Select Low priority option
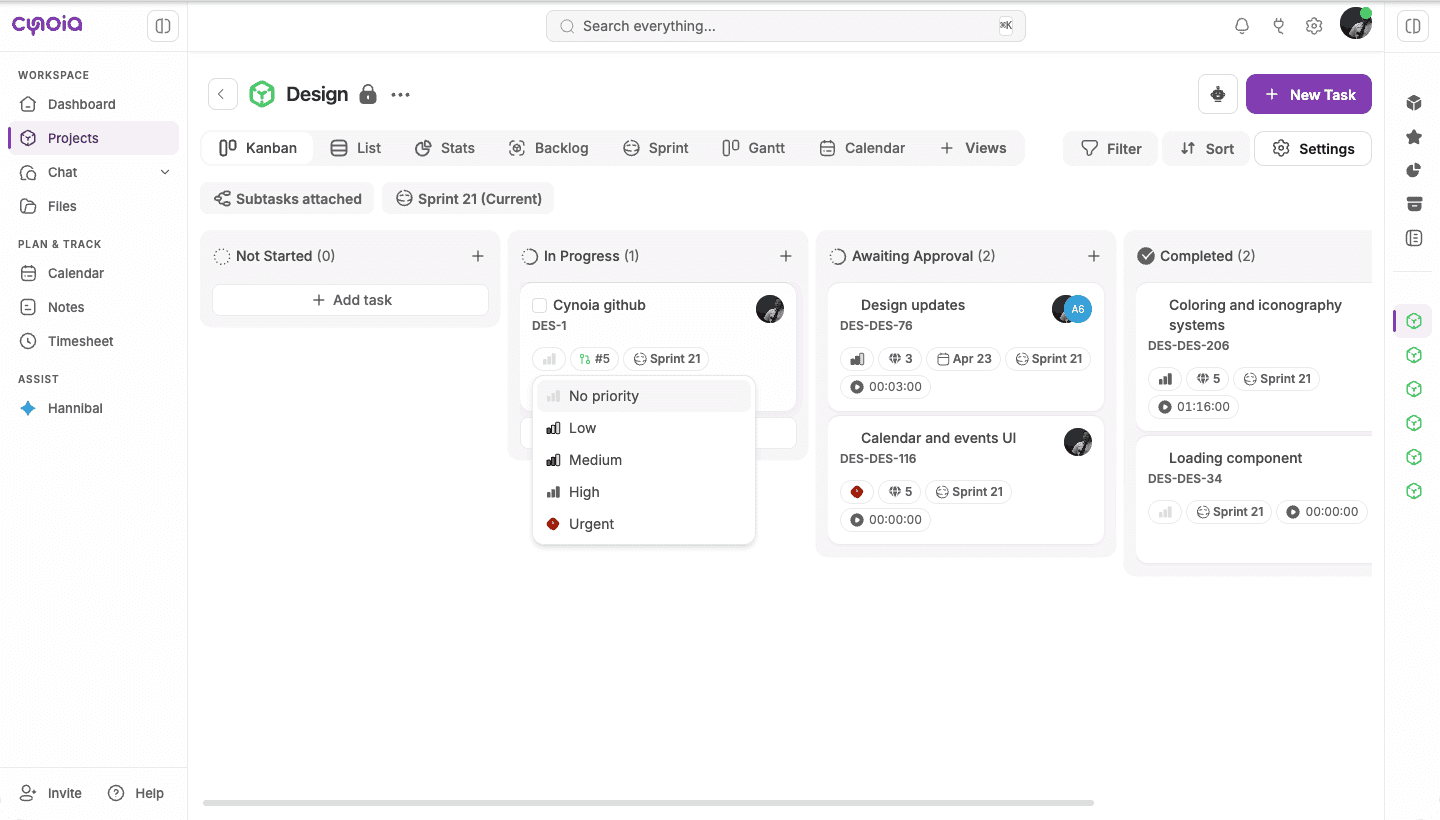Viewport: 1440px width, 820px height. pyautogui.click(x=644, y=428)
